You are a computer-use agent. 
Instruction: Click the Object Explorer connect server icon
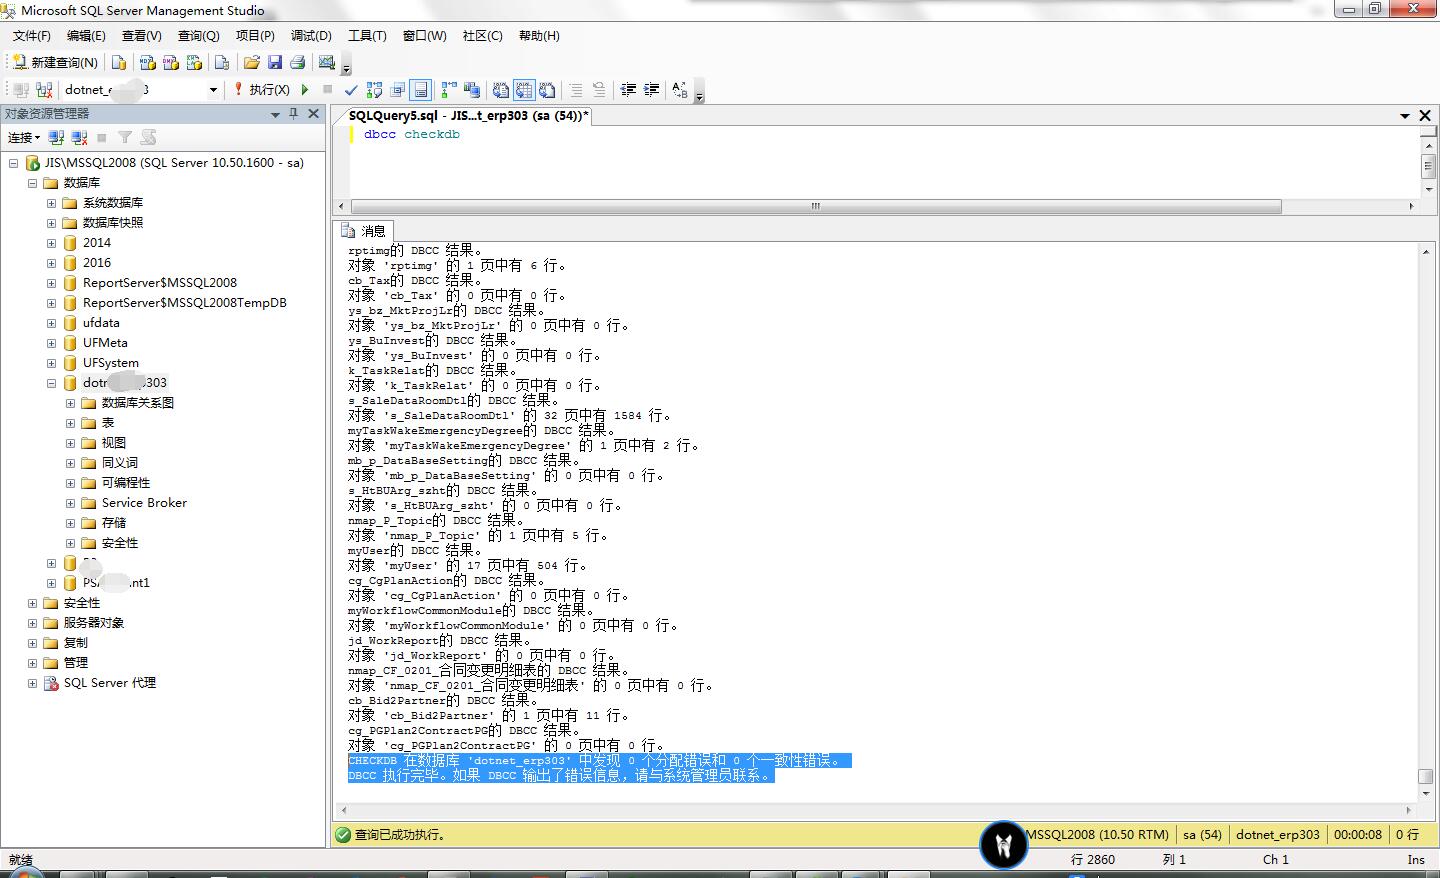pos(56,137)
